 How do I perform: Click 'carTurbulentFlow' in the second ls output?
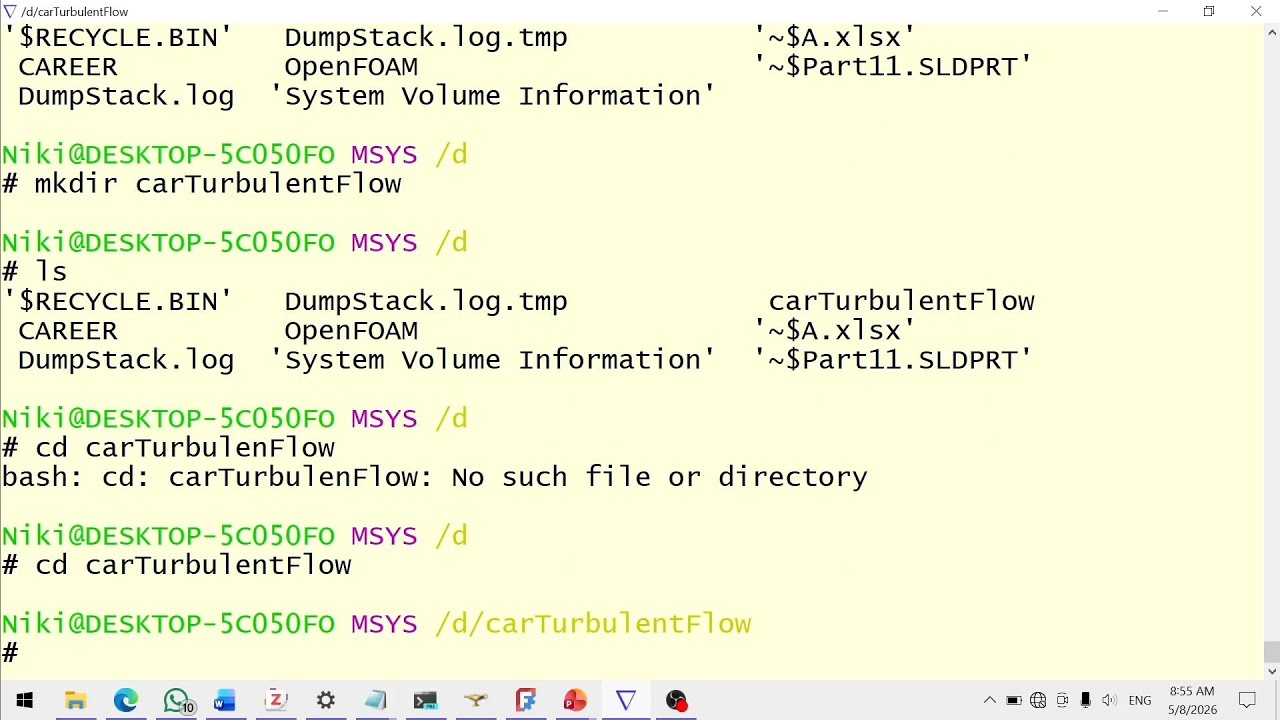[901, 301]
